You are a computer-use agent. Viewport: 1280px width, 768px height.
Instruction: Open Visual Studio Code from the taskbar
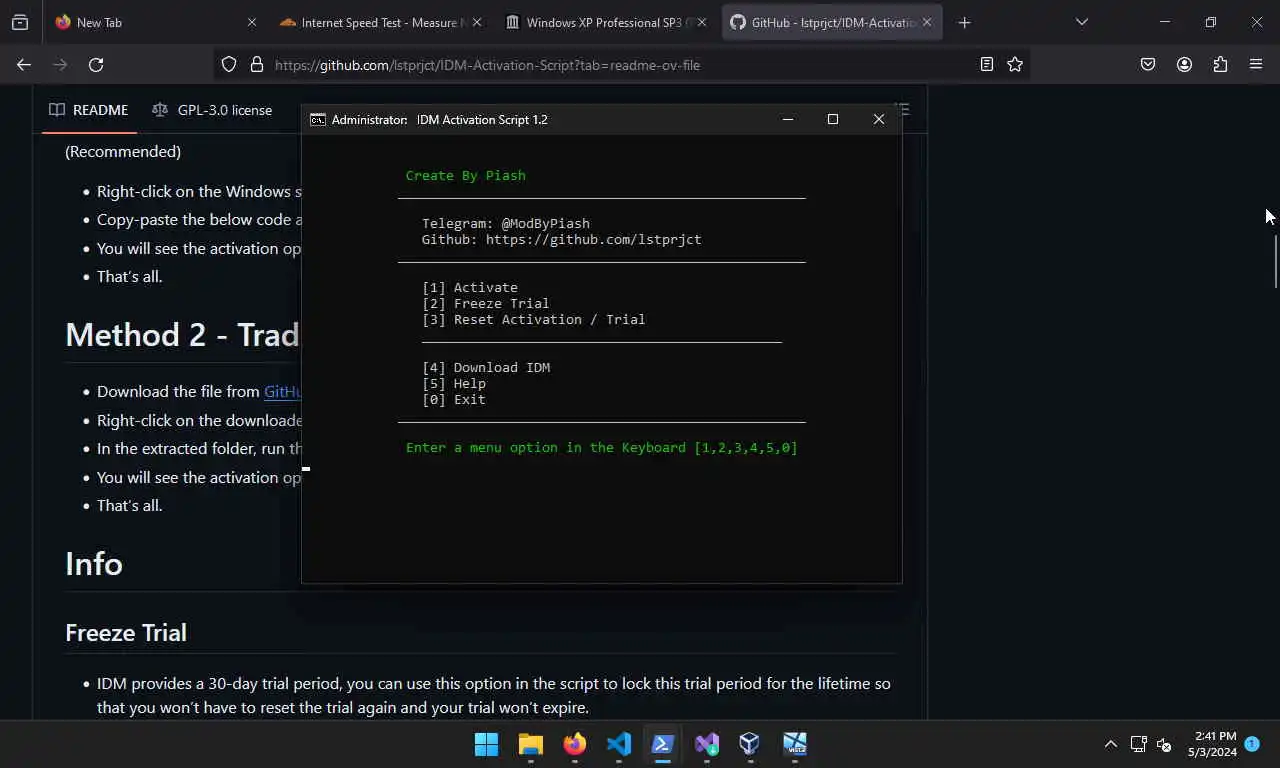click(x=618, y=744)
